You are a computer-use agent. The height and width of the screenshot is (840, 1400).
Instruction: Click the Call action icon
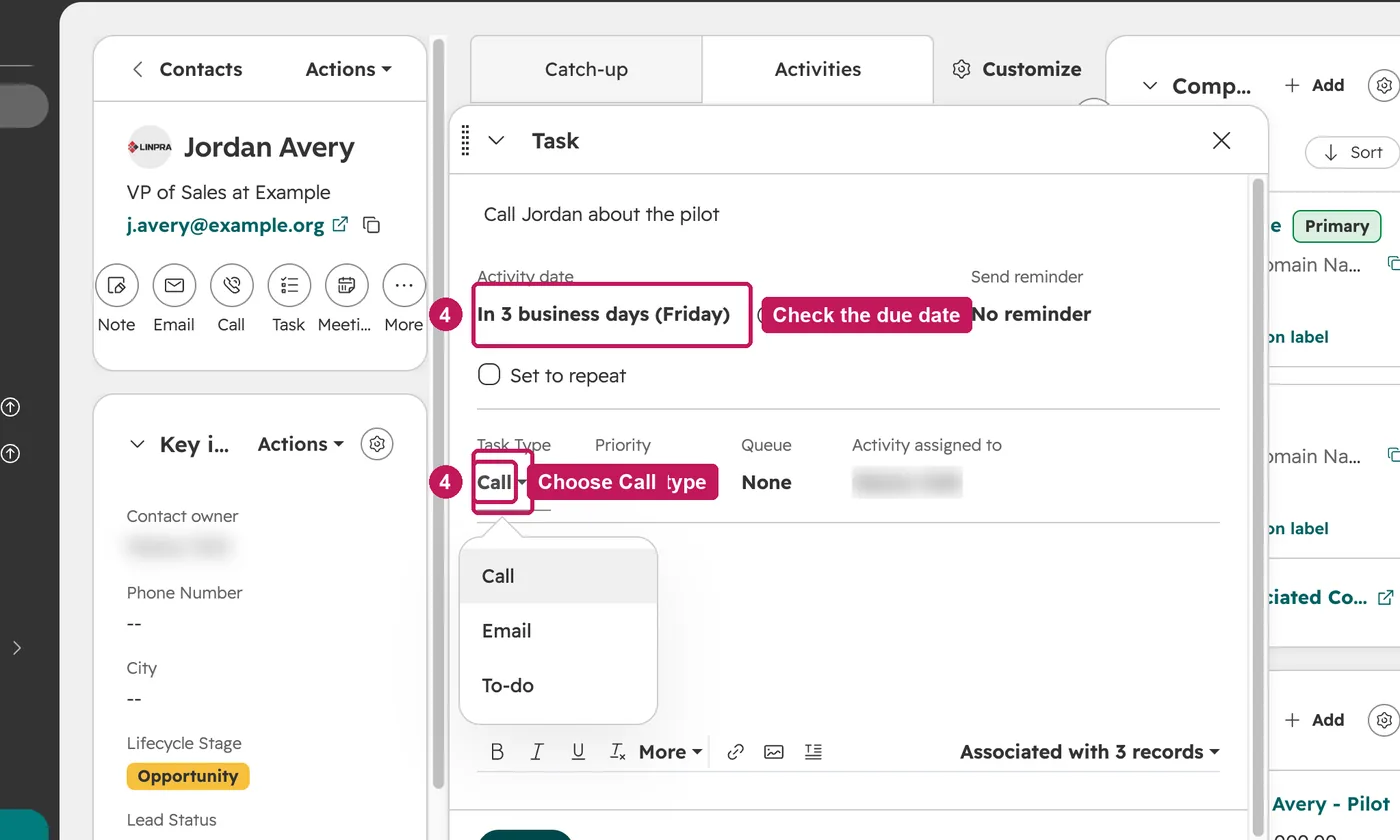(232, 286)
